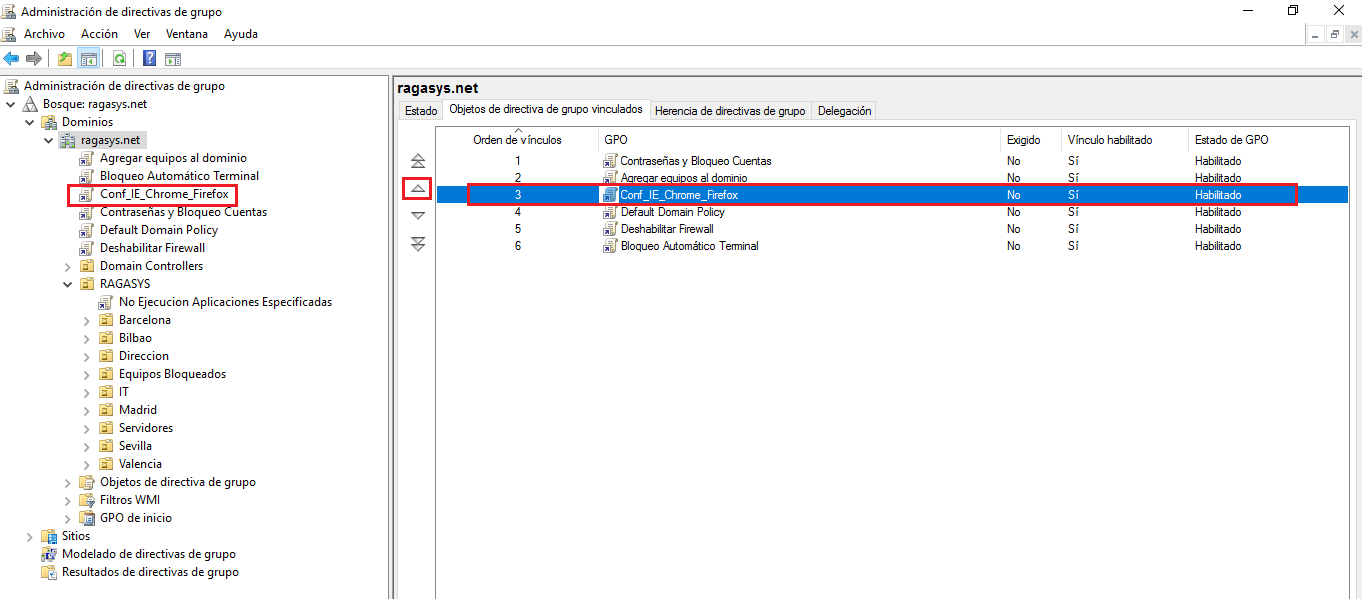This screenshot has width=1362, height=599.
Task: Click the Back navigation arrow
Action: [x=10, y=57]
